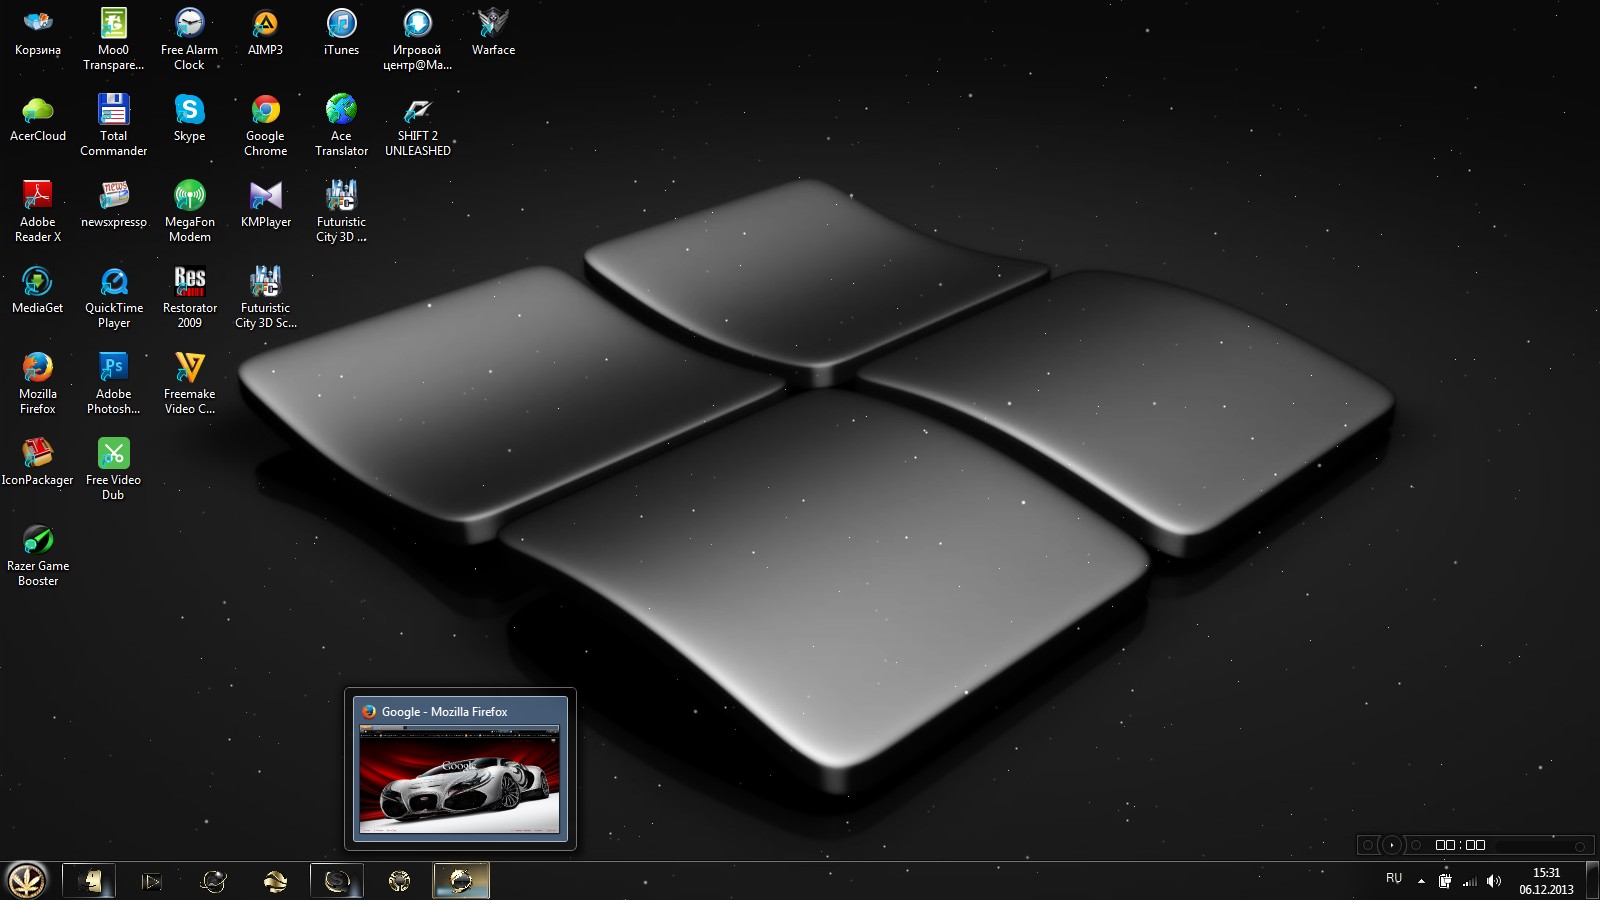The image size is (1600, 900).
Task: Select the MediaGet desktop icon
Action: point(38,290)
